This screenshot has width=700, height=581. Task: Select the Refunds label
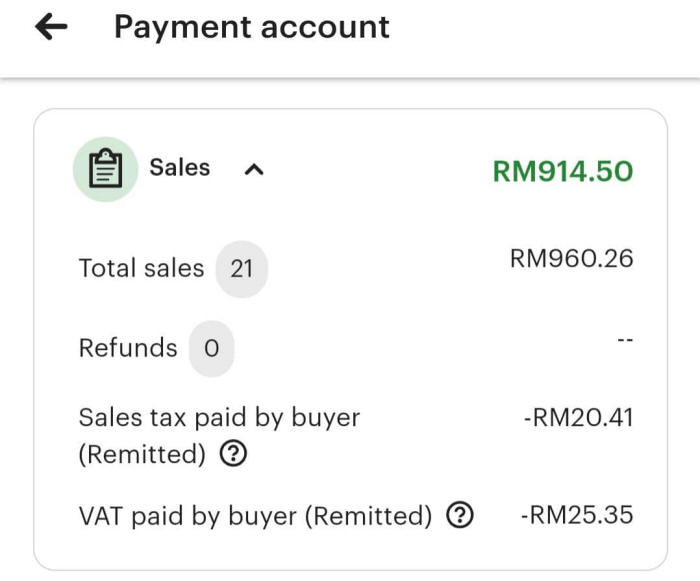[127, 348]
